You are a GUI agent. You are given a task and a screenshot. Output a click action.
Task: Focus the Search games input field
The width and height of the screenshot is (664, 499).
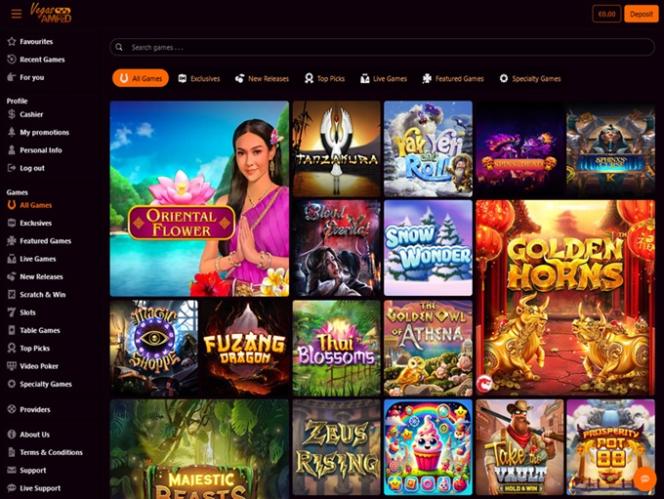click(x=382, y=47)
